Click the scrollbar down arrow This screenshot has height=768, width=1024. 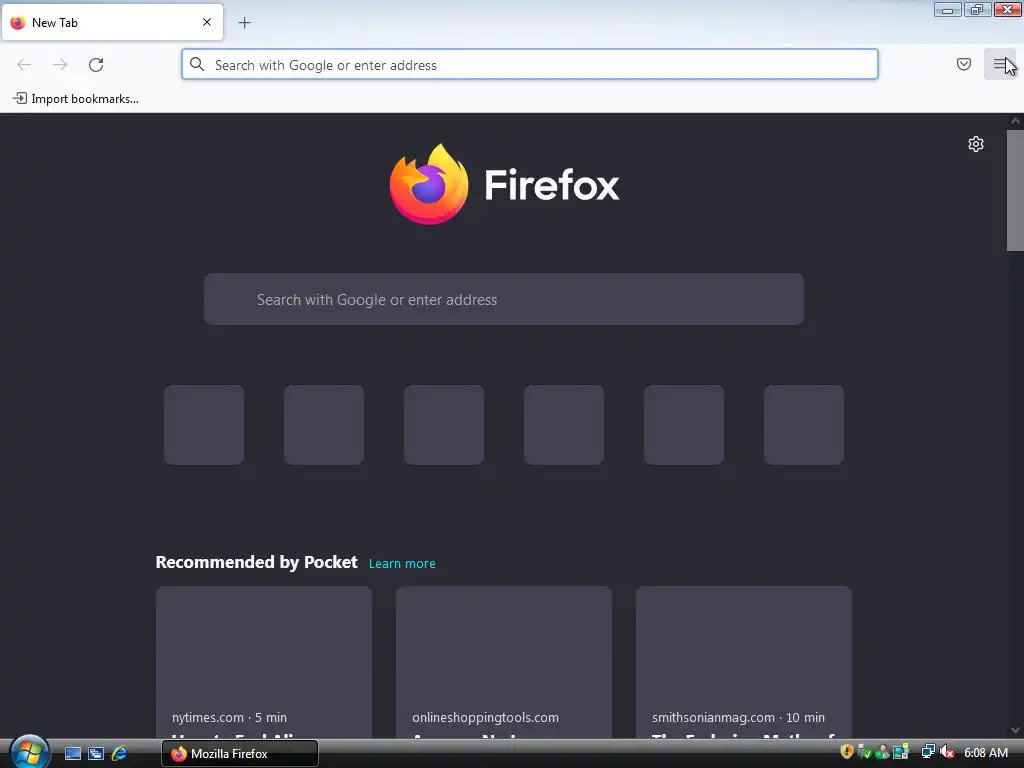pyautogui.click(x=1015, y=730)
